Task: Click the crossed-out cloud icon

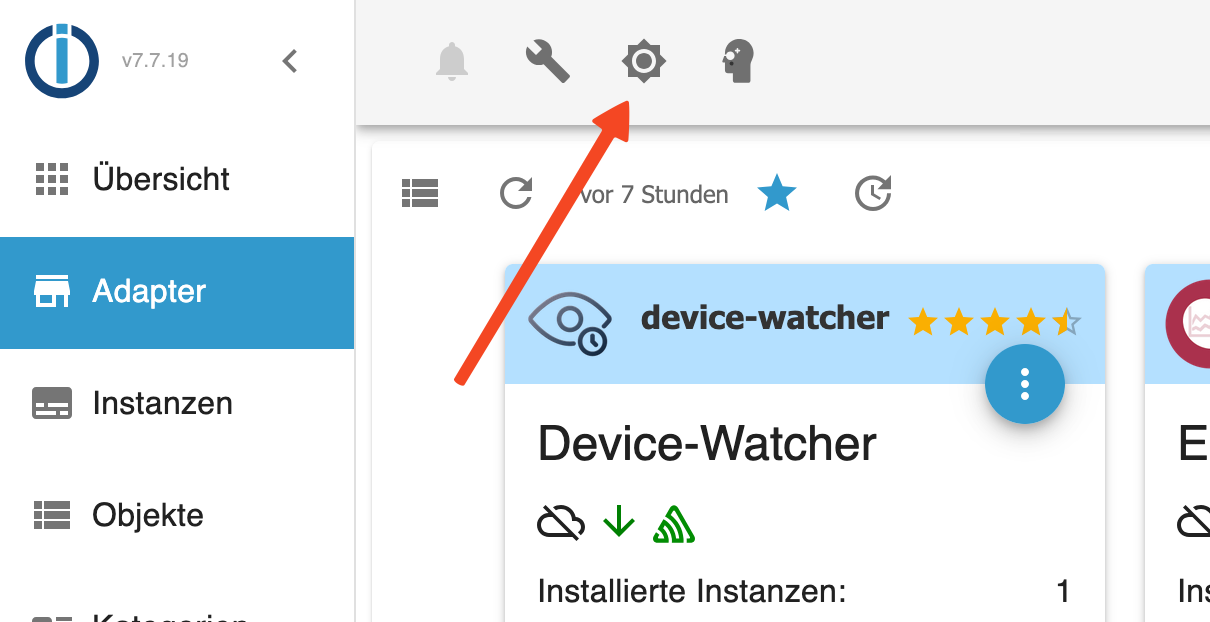Action: click(x=561, y=522)
